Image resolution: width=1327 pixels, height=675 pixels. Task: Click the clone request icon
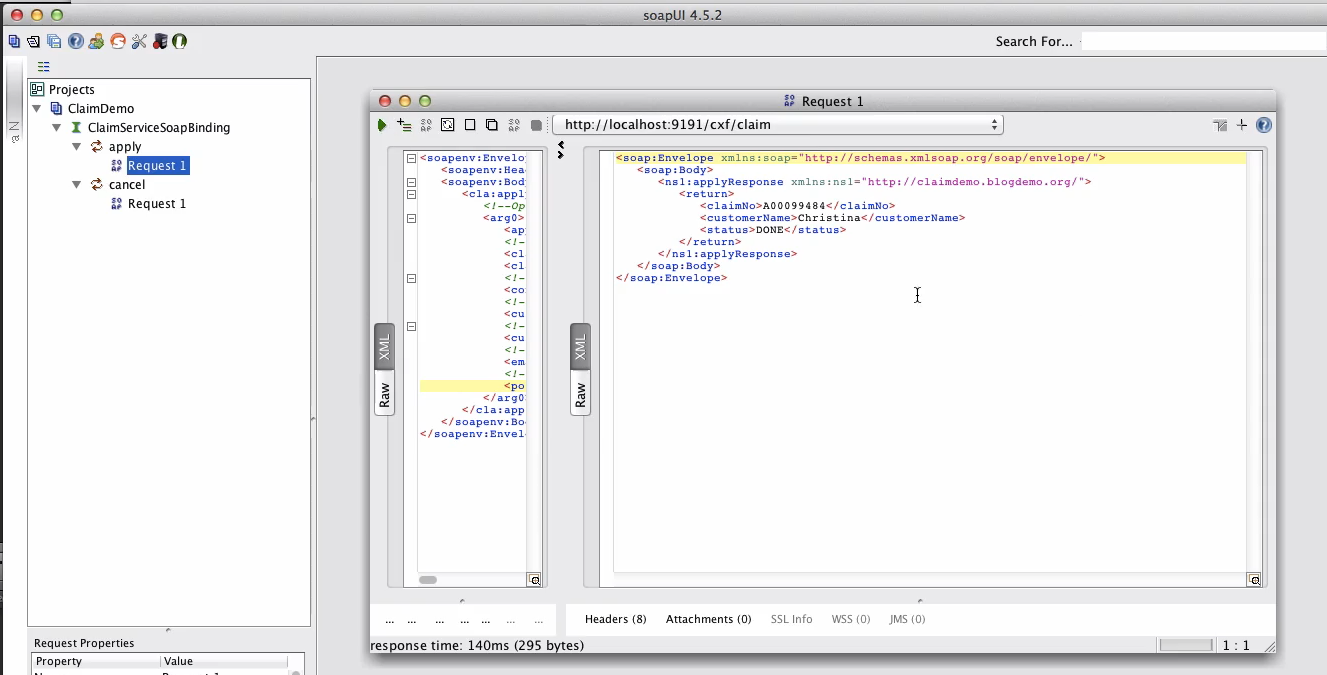(x=491, y=125)
